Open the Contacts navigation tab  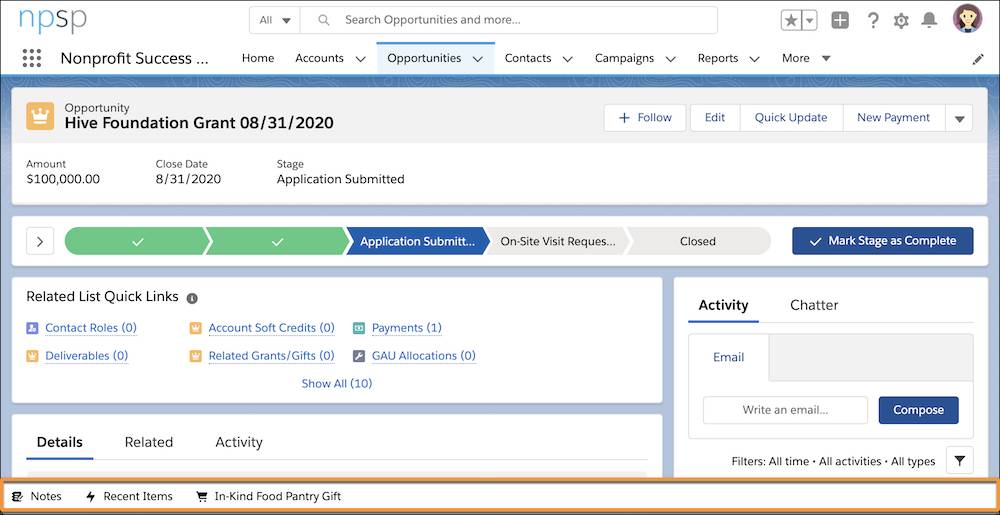(528, 58)
